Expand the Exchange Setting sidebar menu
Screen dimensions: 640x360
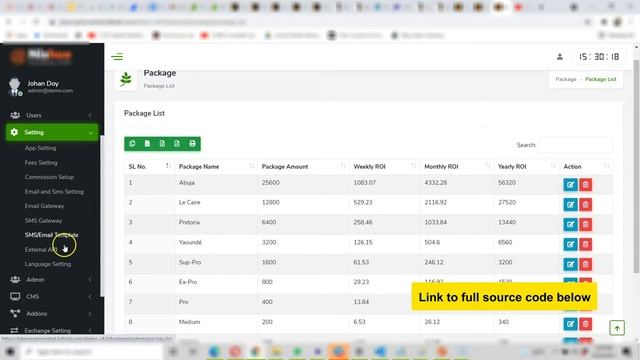pyautogui.click(x=52, y=330)
